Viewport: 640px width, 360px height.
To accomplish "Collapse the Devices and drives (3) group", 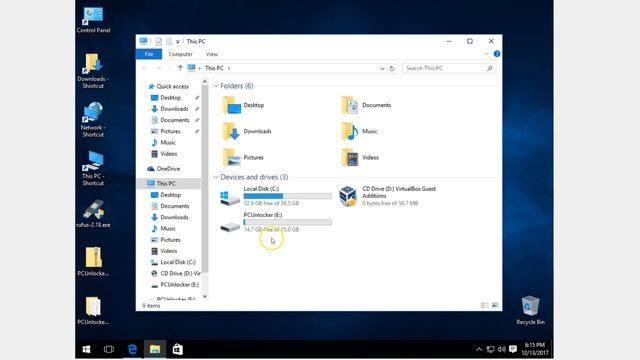I will pos(216,177).
